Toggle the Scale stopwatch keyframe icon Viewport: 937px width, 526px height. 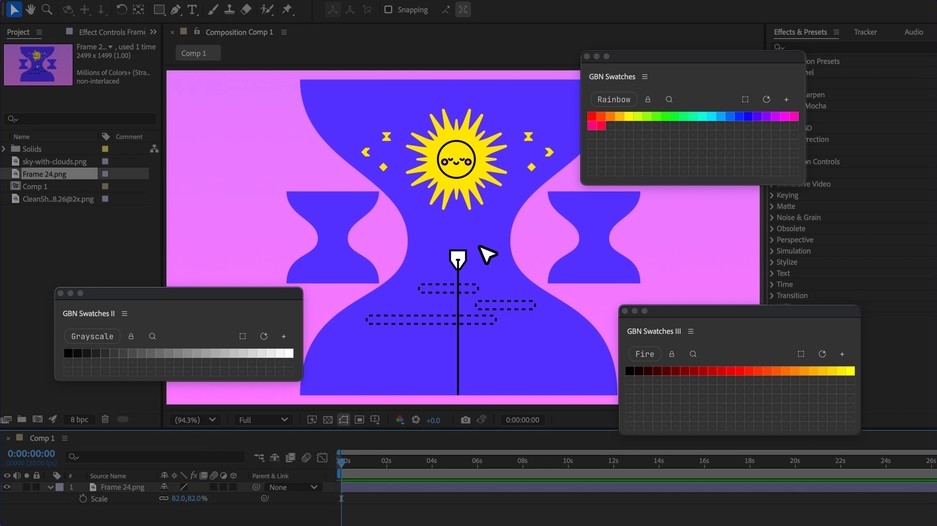click(x=83, y=498)
